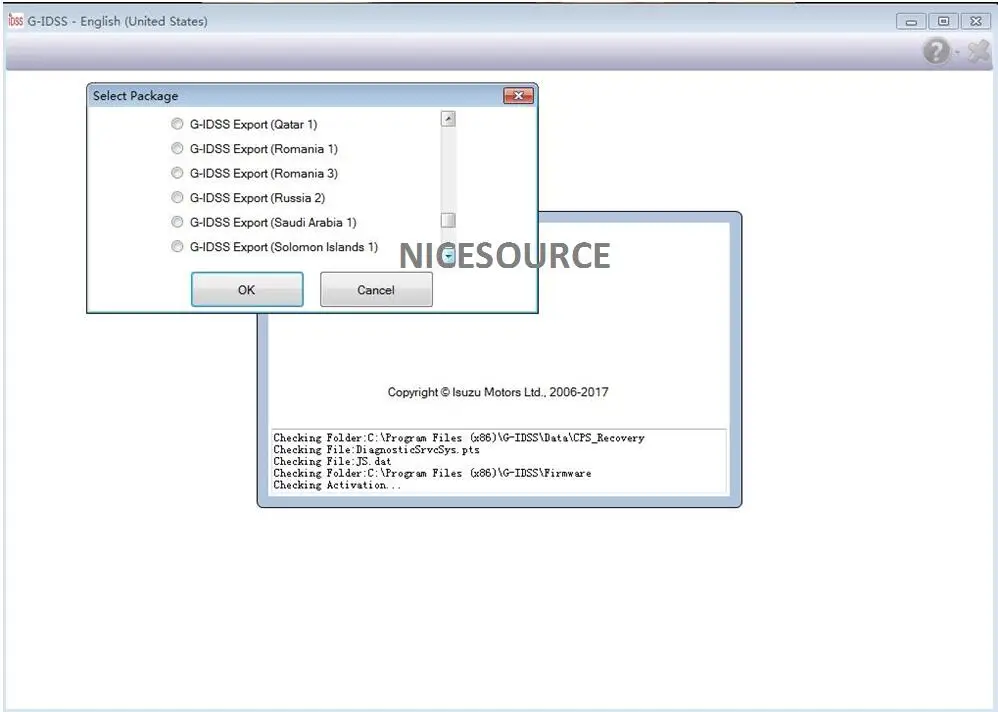Viewport: 998px width, 712px height.
Task: Click the CPS_Recovery folder log line
Action: coord(459,438)
